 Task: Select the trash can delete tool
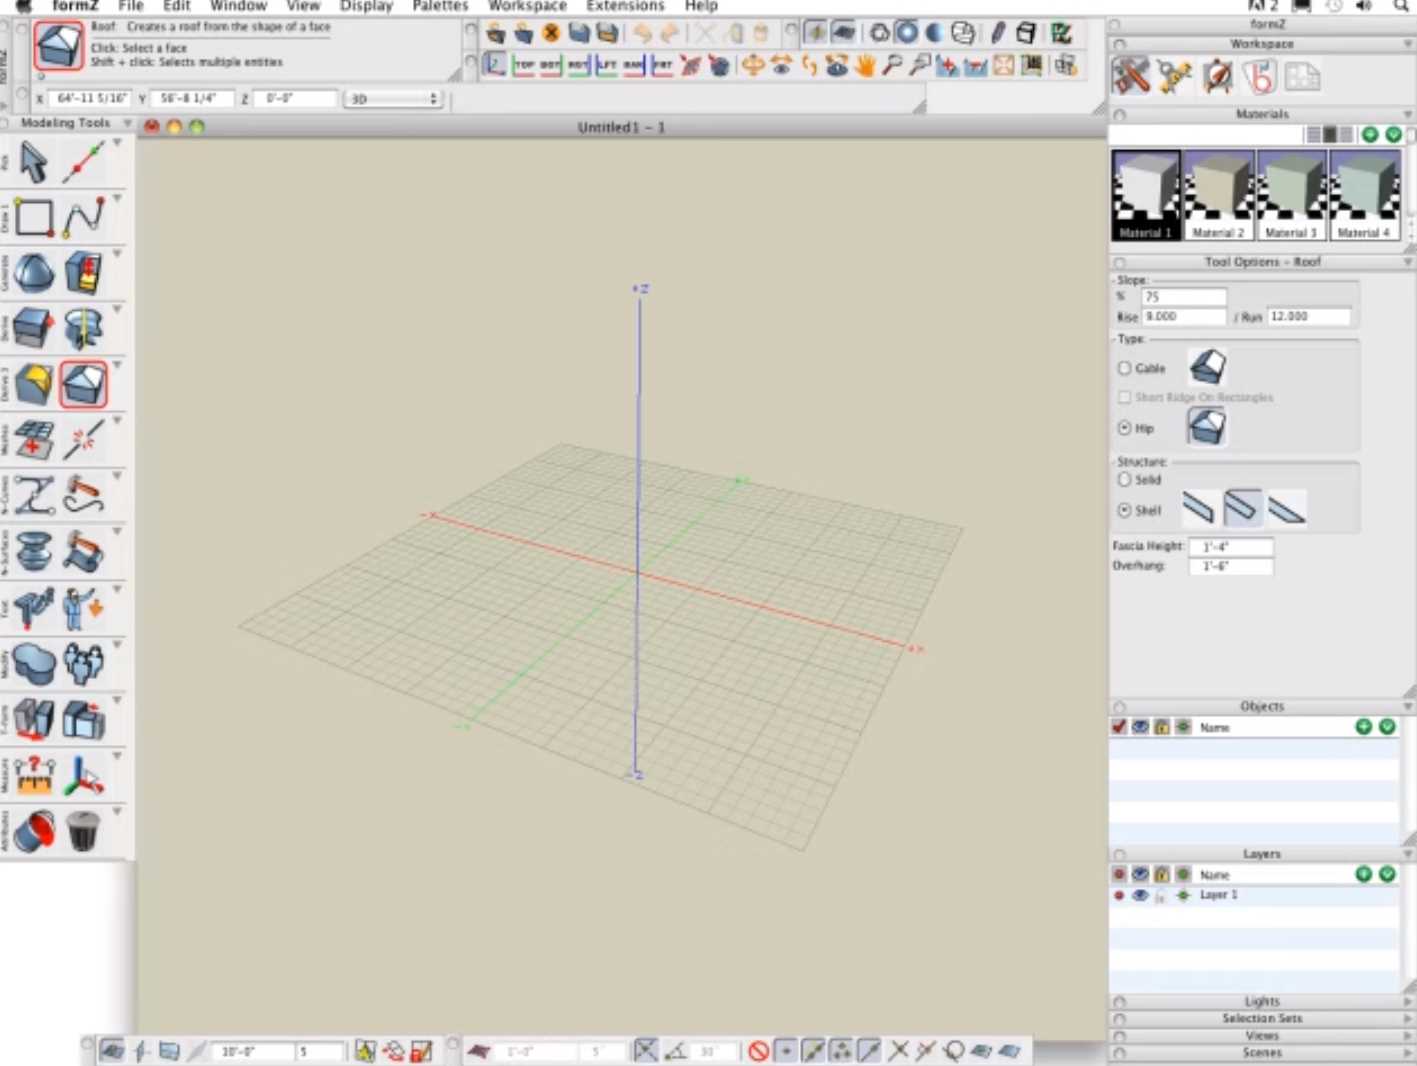[x=84, y=831]
